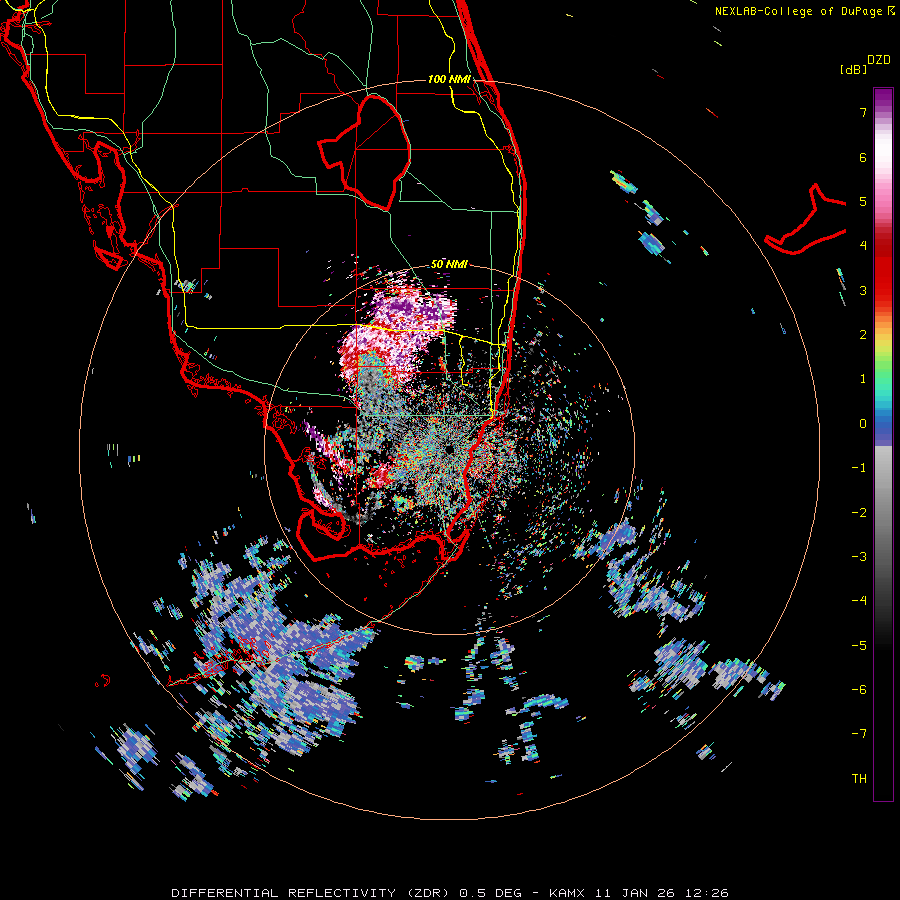Click the Differential Reflectivity product caption
Image resolution: width=900 pixels, height=900 pixels.
tap(450, 893)
